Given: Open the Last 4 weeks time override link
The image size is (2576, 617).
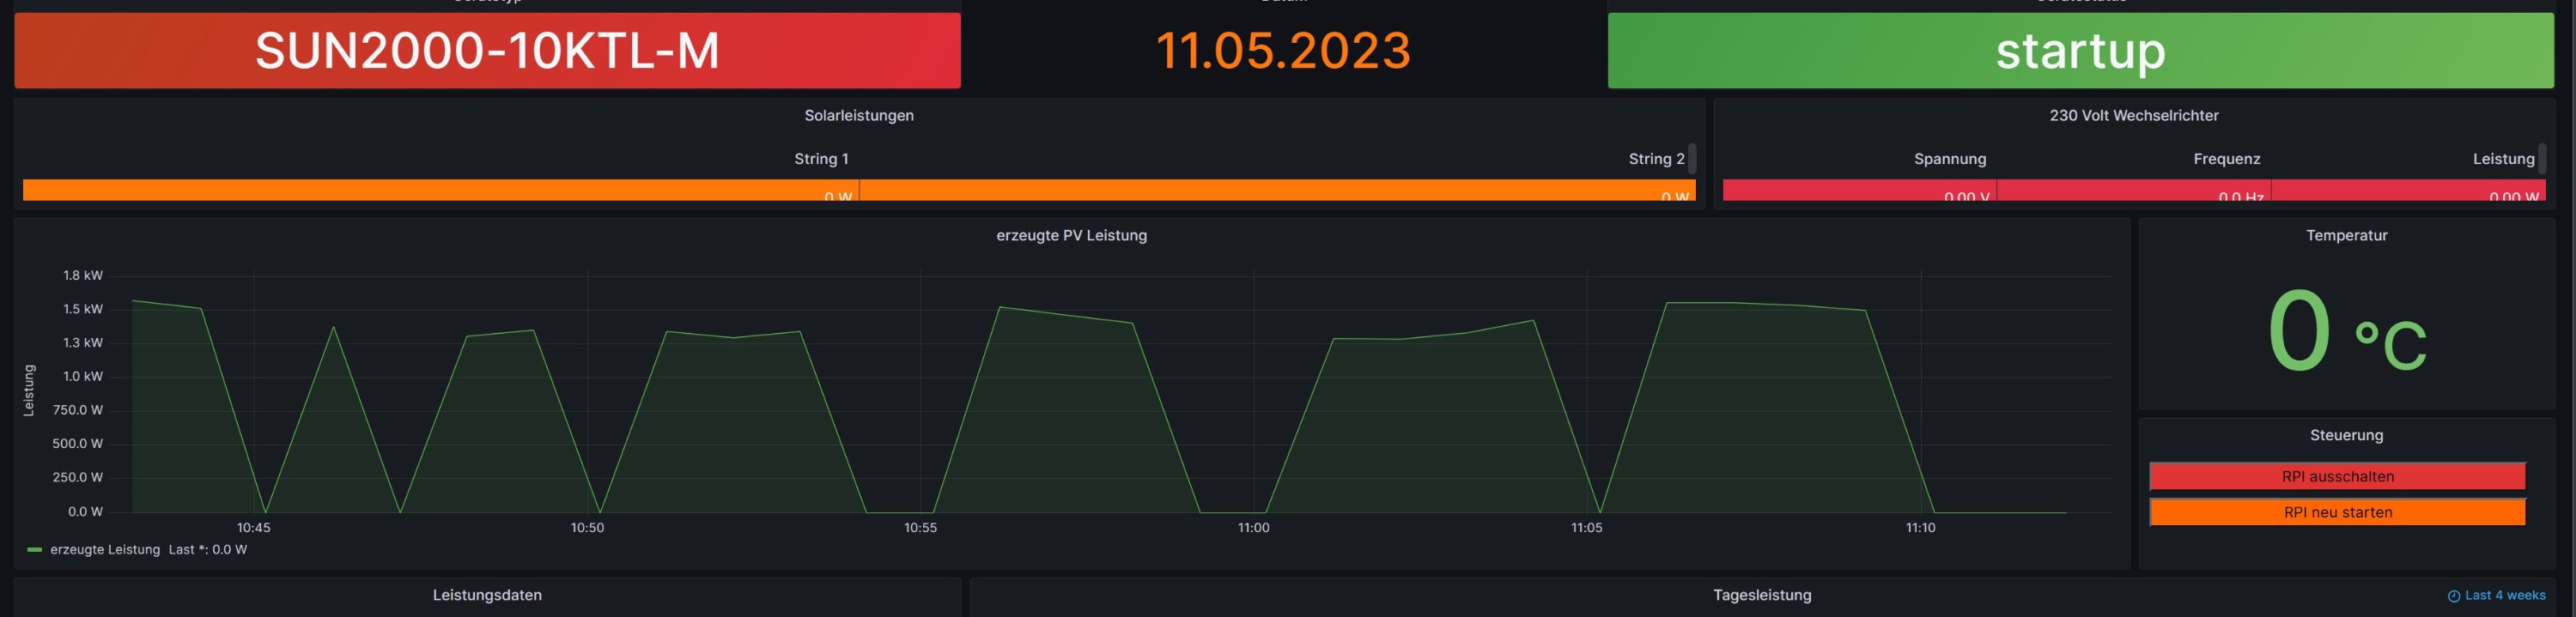Looking at the screenshot, I should pos(2504,595).
